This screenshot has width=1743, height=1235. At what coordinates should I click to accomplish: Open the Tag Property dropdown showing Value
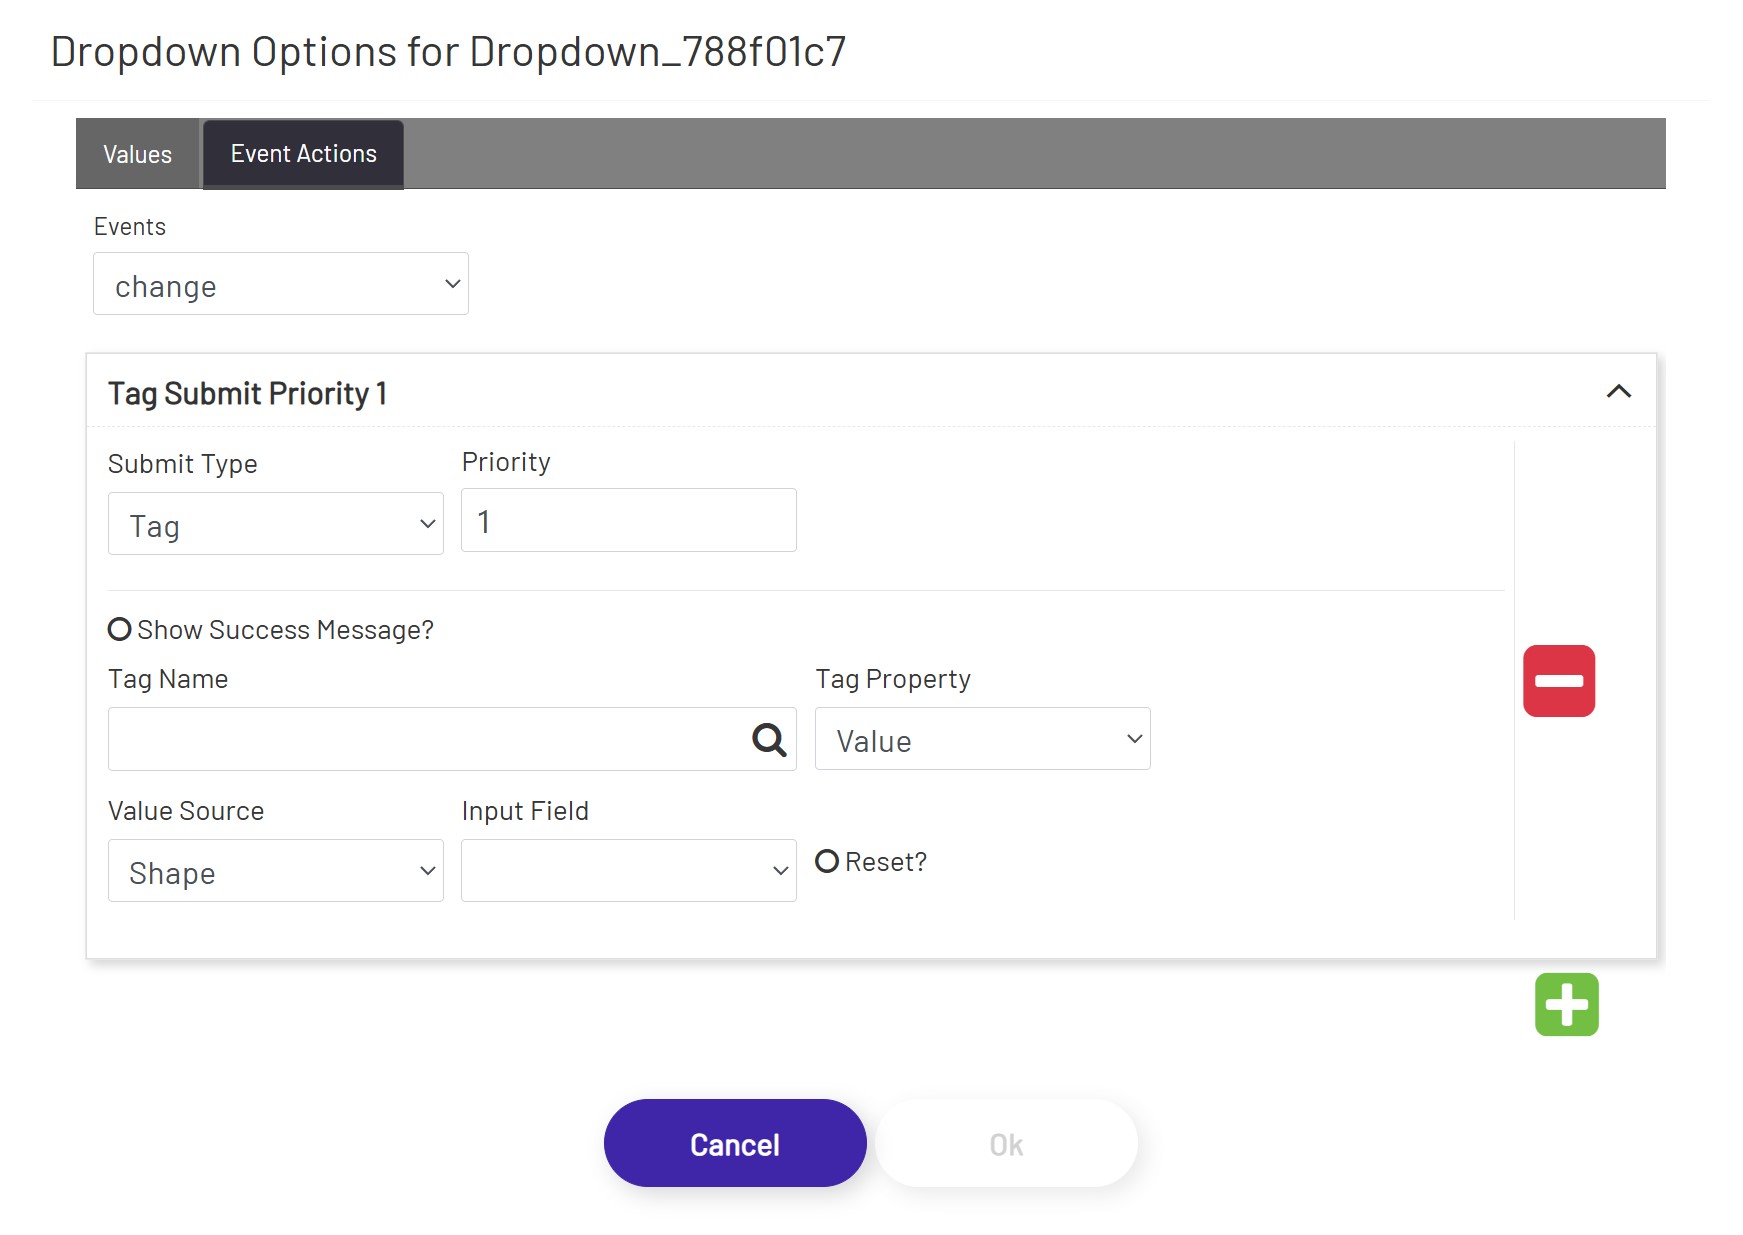981,739
